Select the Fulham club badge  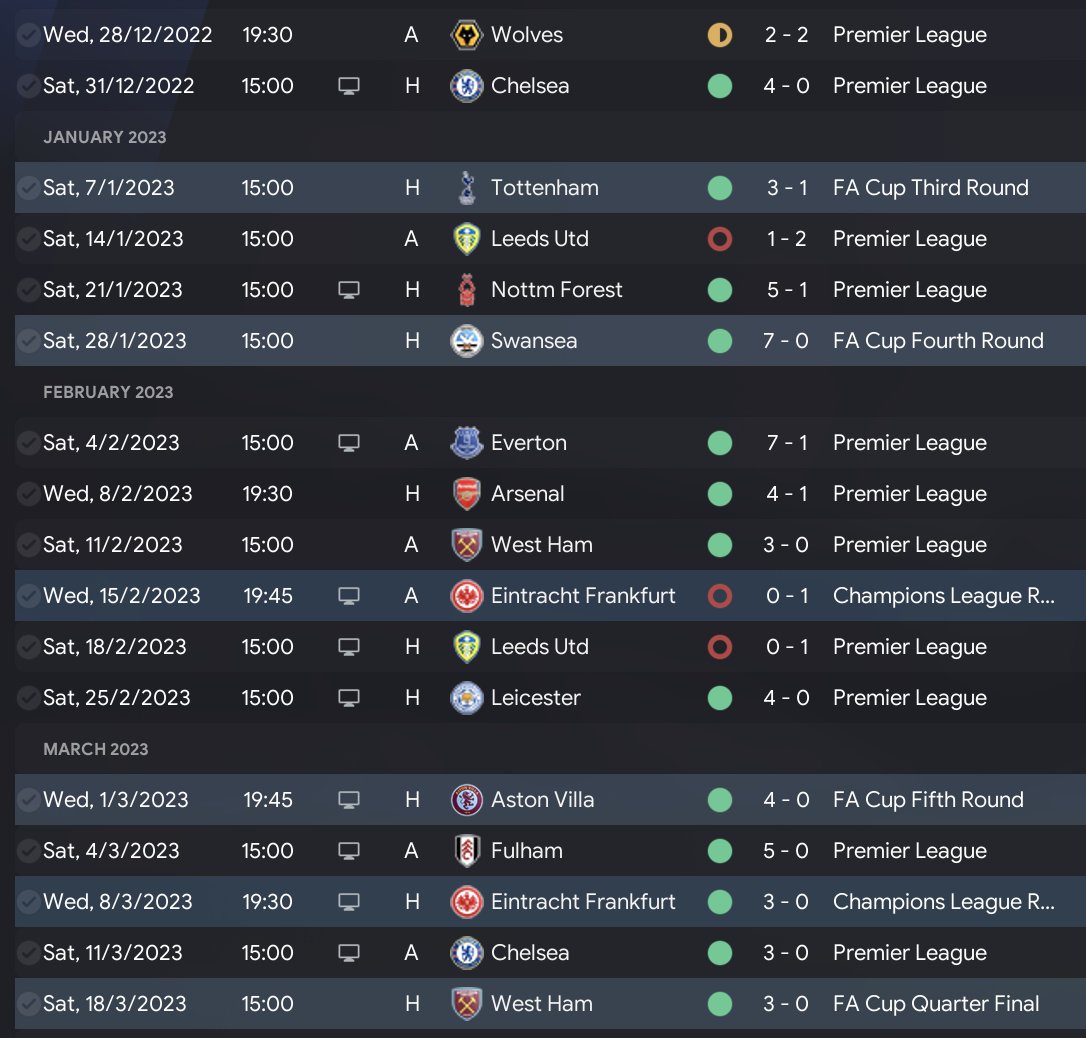pyautogui.click(x=467, y=851)
